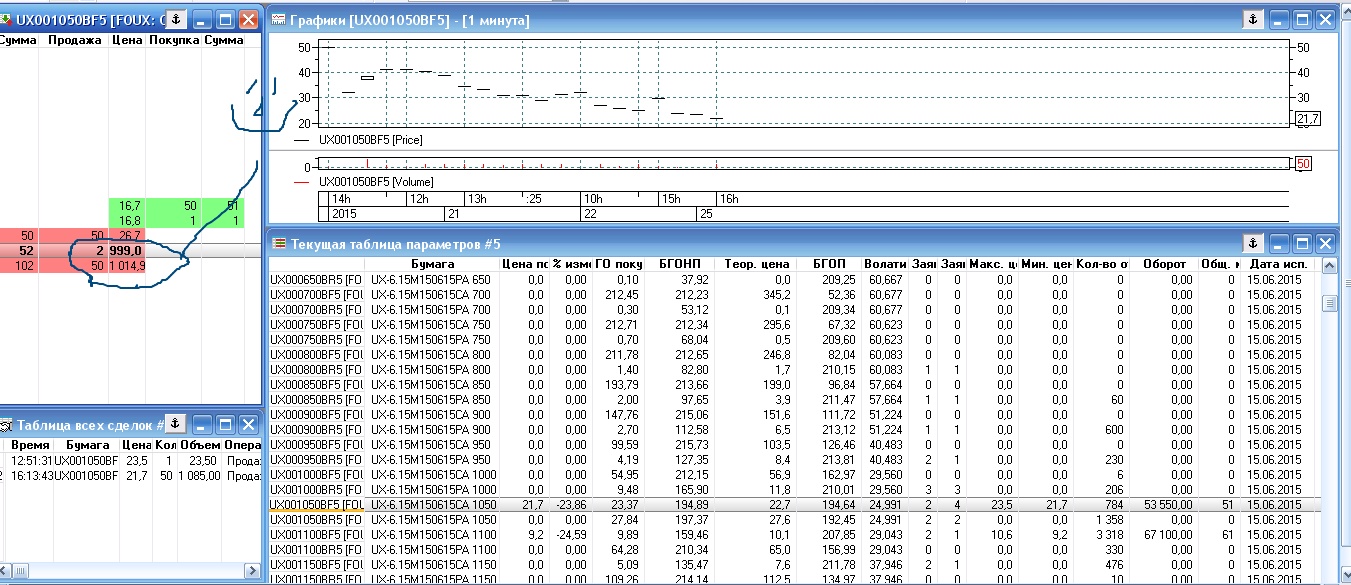
Task: Click the Объем column header in the trades table
Action: (x=200, y=444)
